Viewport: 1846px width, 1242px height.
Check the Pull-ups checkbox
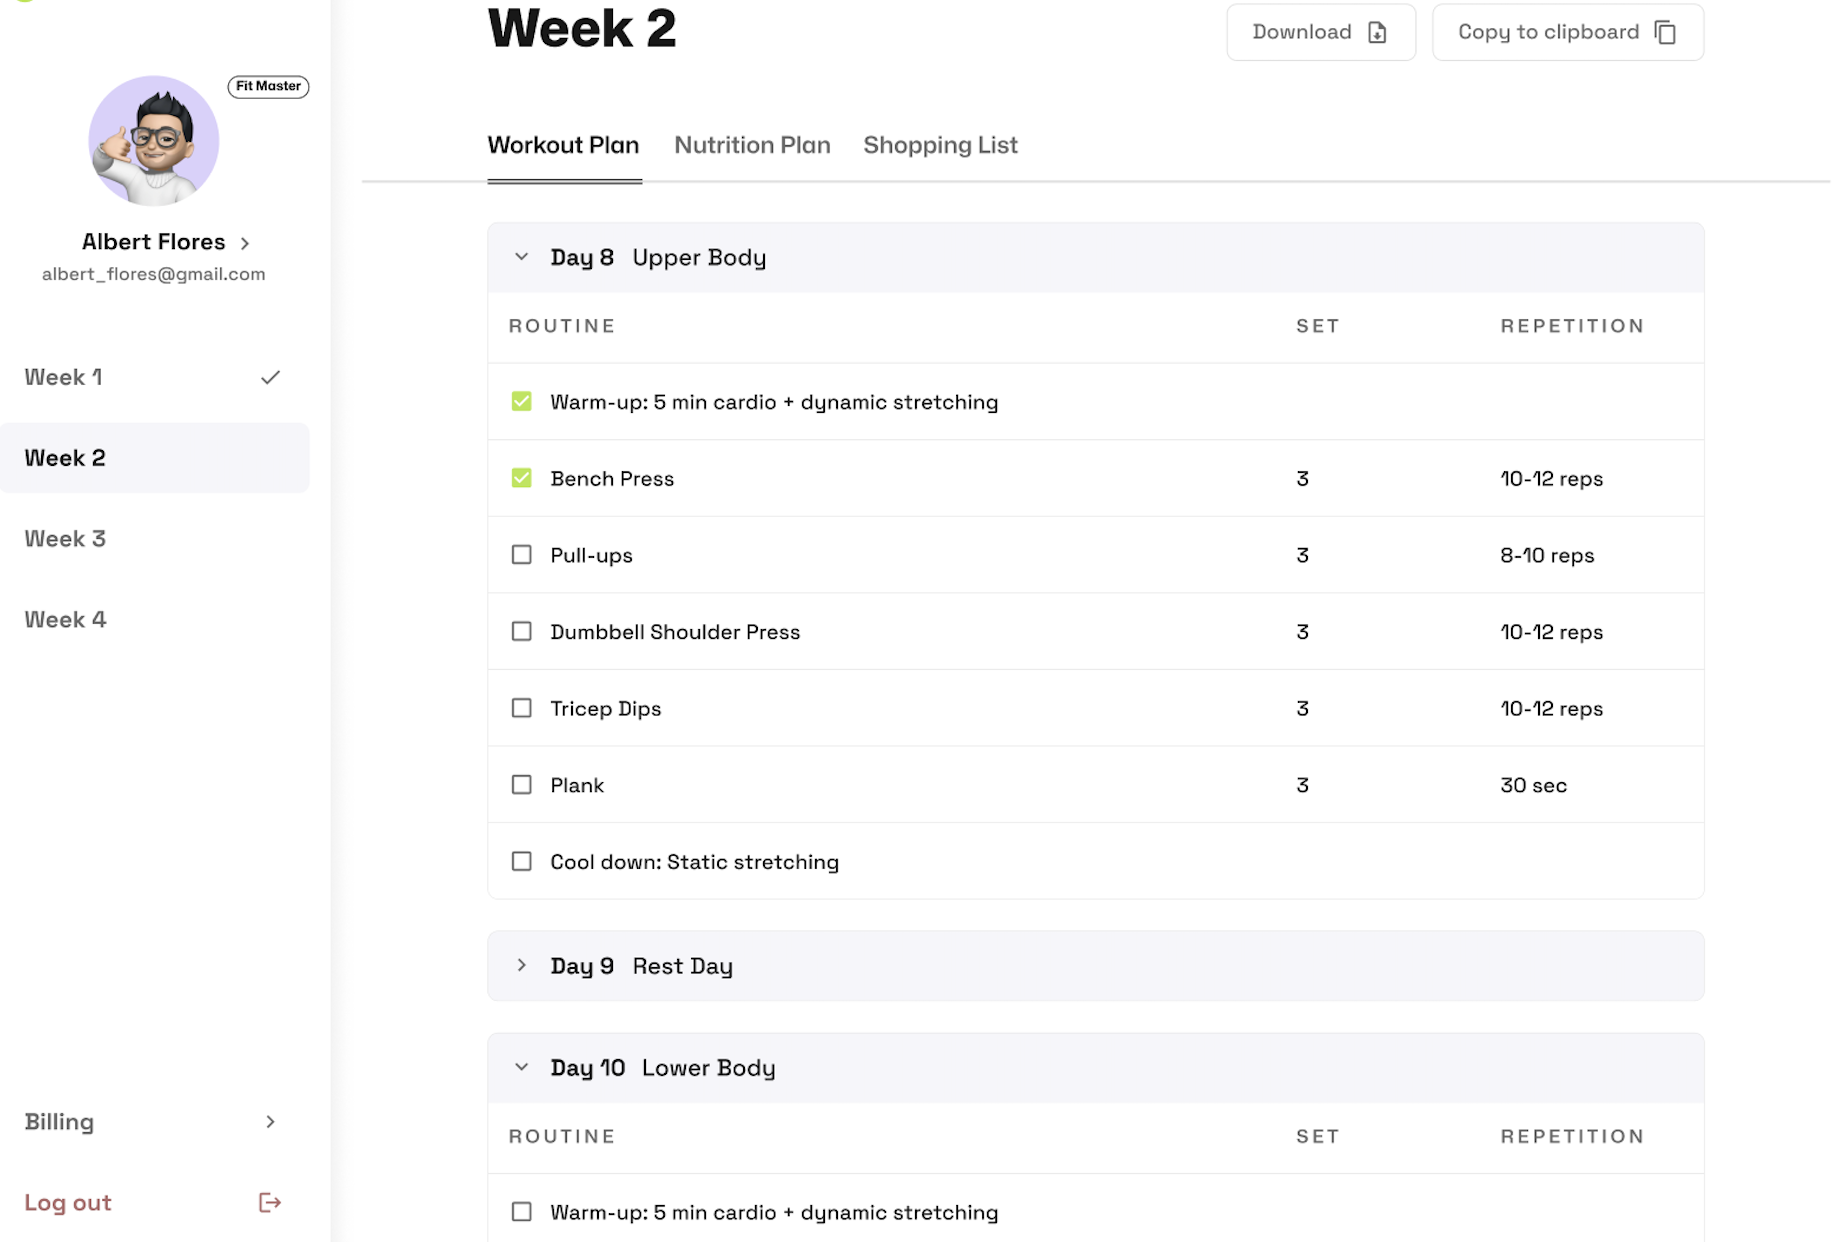click(521, 554)
